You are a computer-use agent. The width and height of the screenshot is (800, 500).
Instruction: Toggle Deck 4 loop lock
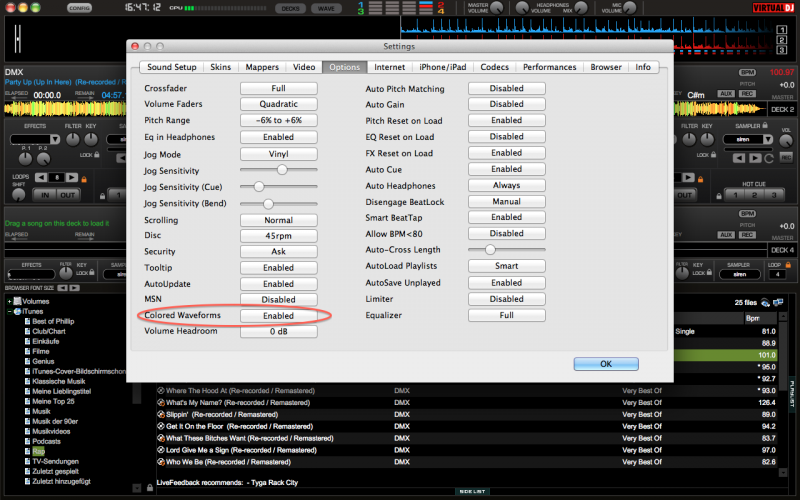point(788,265)
